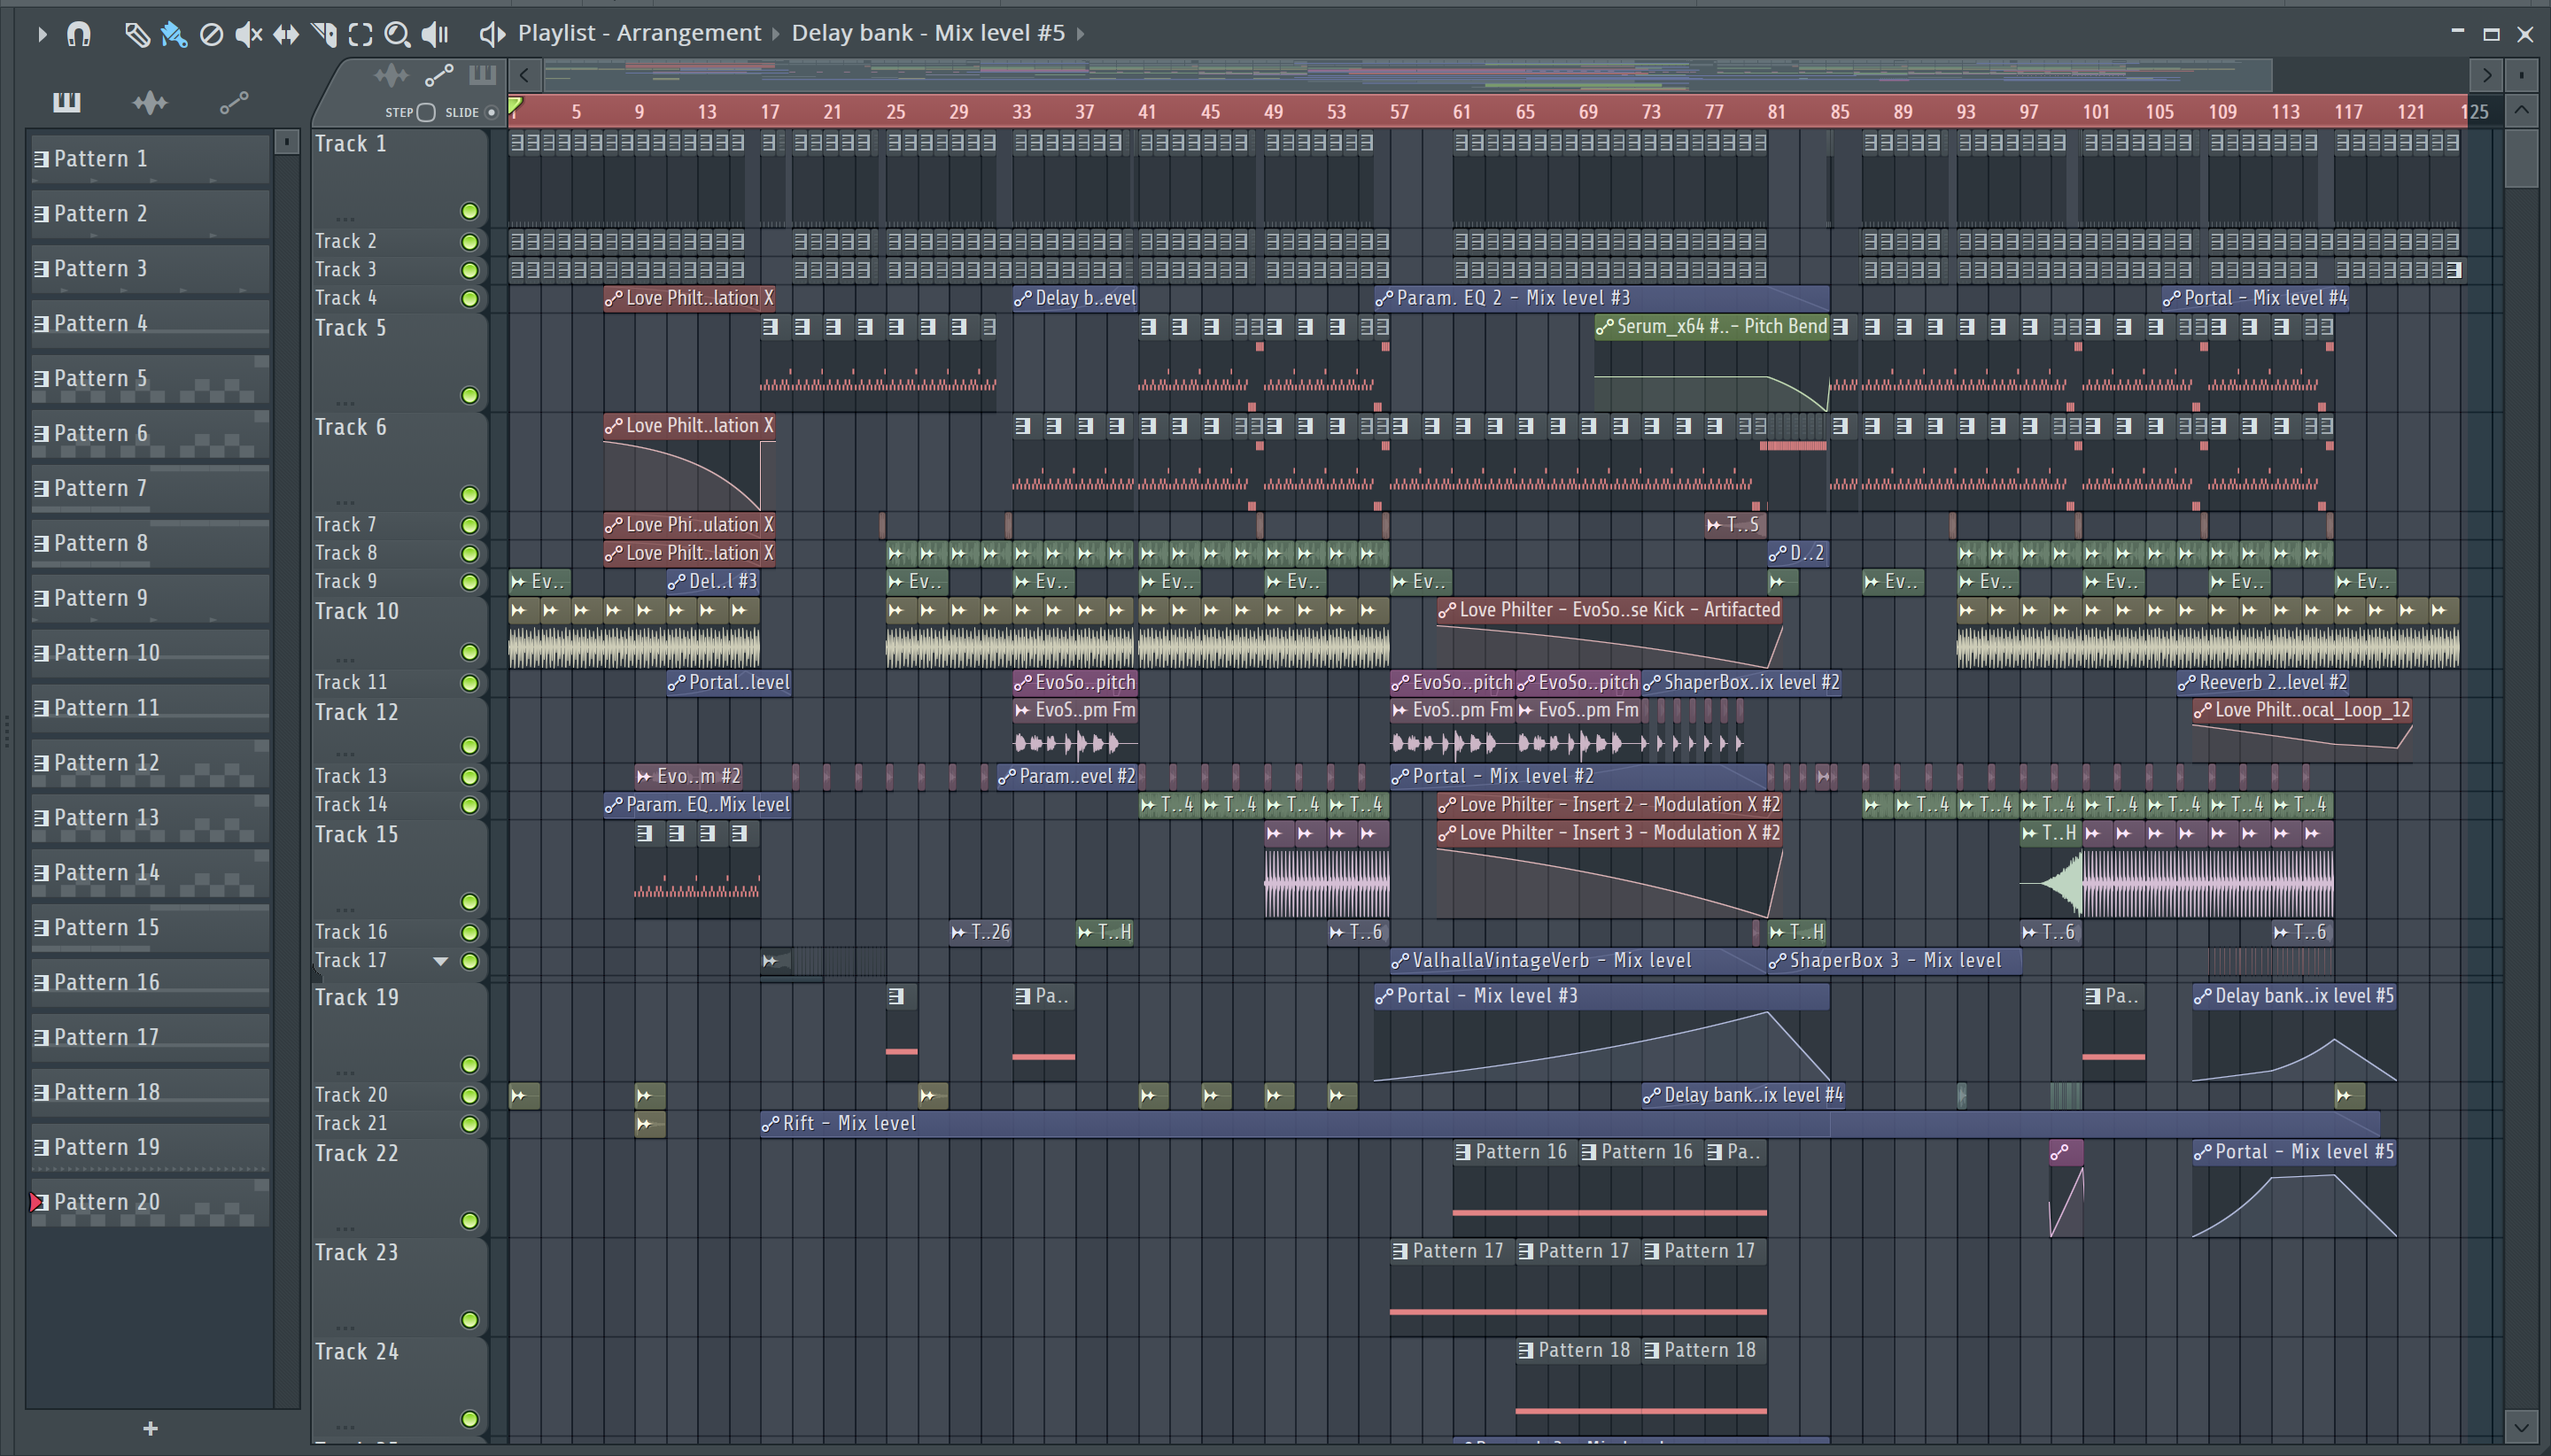Open the Playlist - Arrangement breadcrumb menu
The height and width of the screenshot is (1456, 2551).
(639, 33)
